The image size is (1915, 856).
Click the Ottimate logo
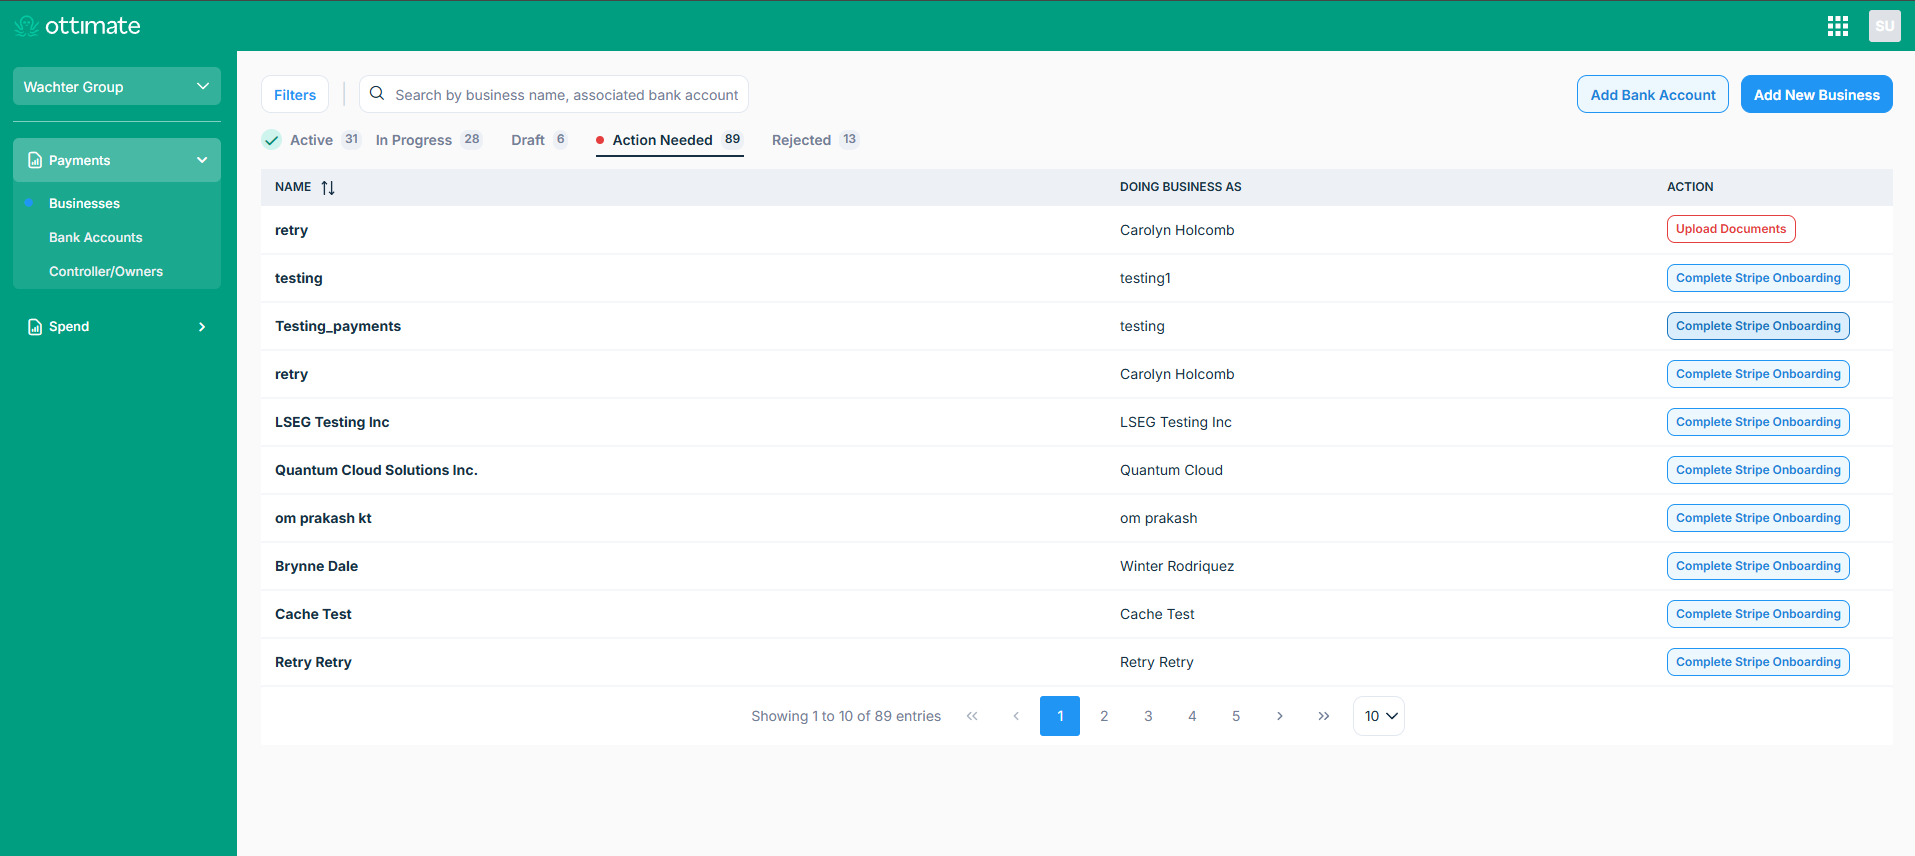(x=78, y=26)
